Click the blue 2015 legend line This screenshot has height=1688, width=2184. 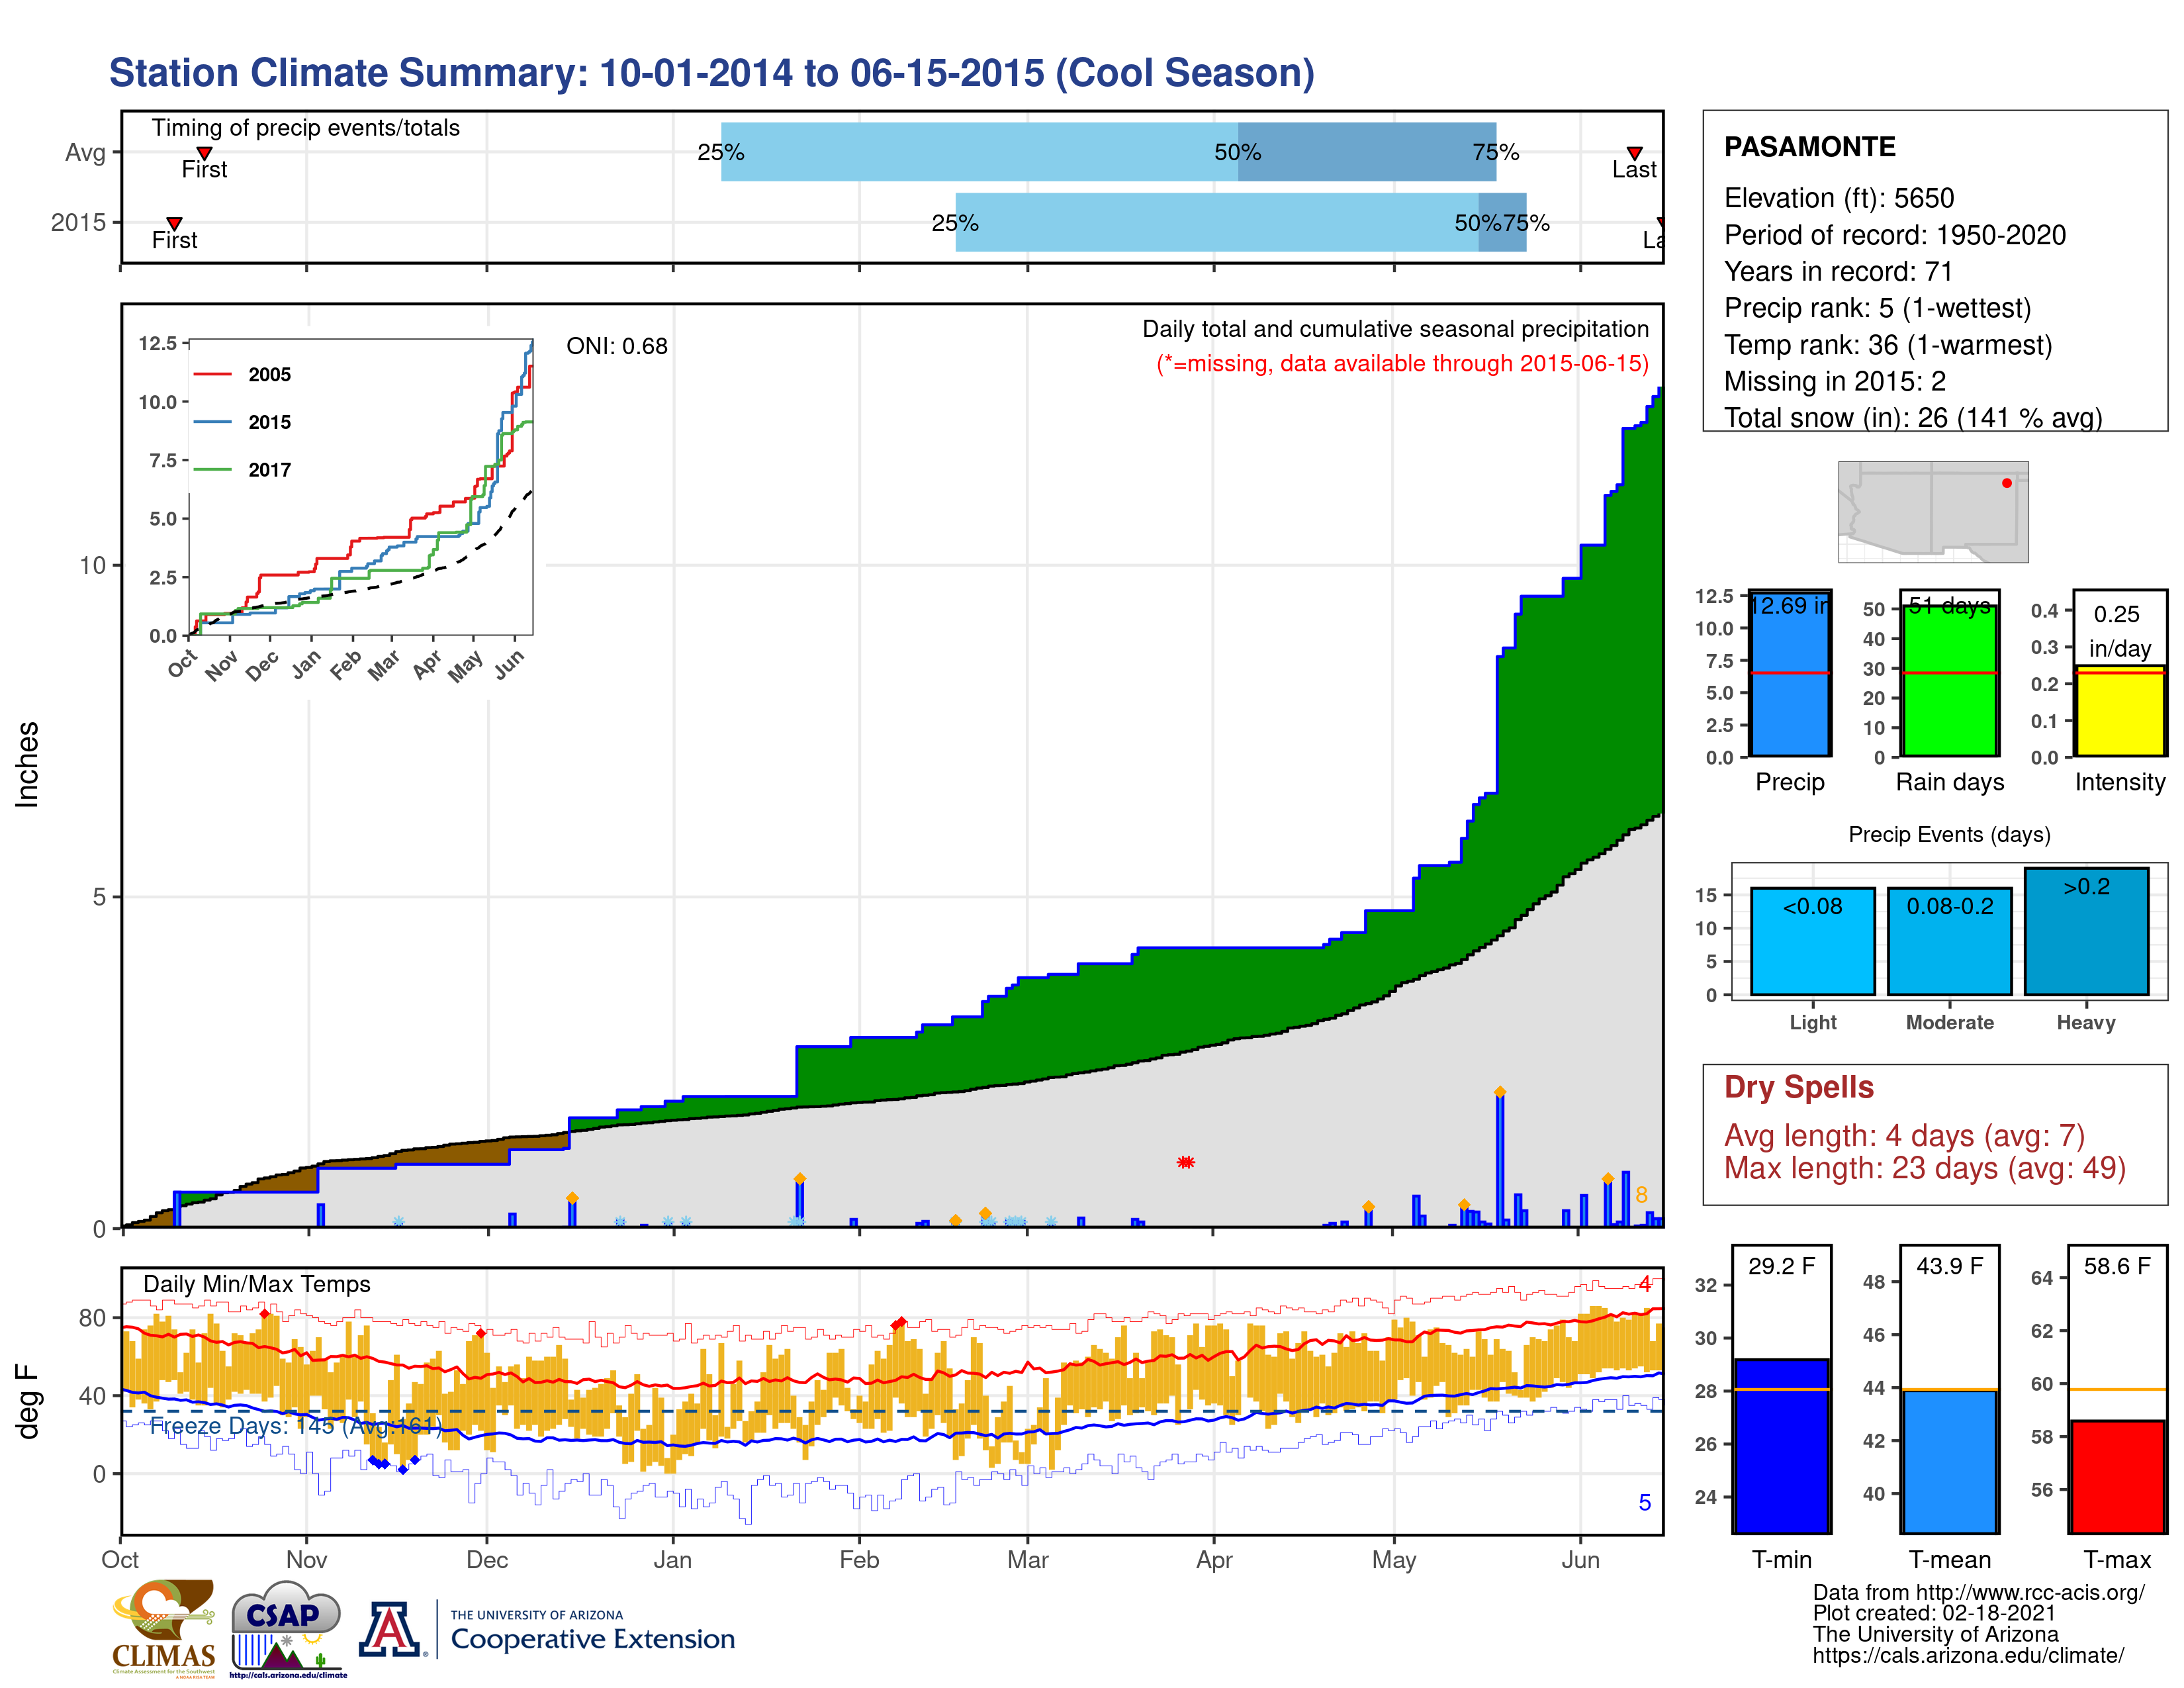[x=212, y=422]
